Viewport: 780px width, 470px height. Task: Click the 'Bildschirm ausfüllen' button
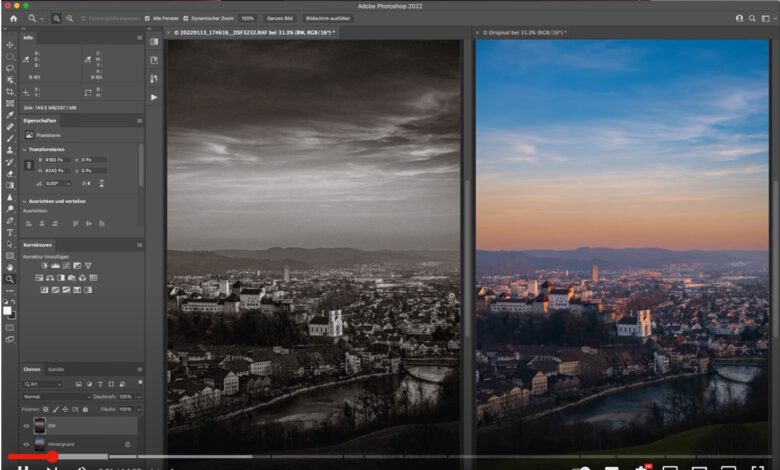pyautogui.click(x=326, y=18)
